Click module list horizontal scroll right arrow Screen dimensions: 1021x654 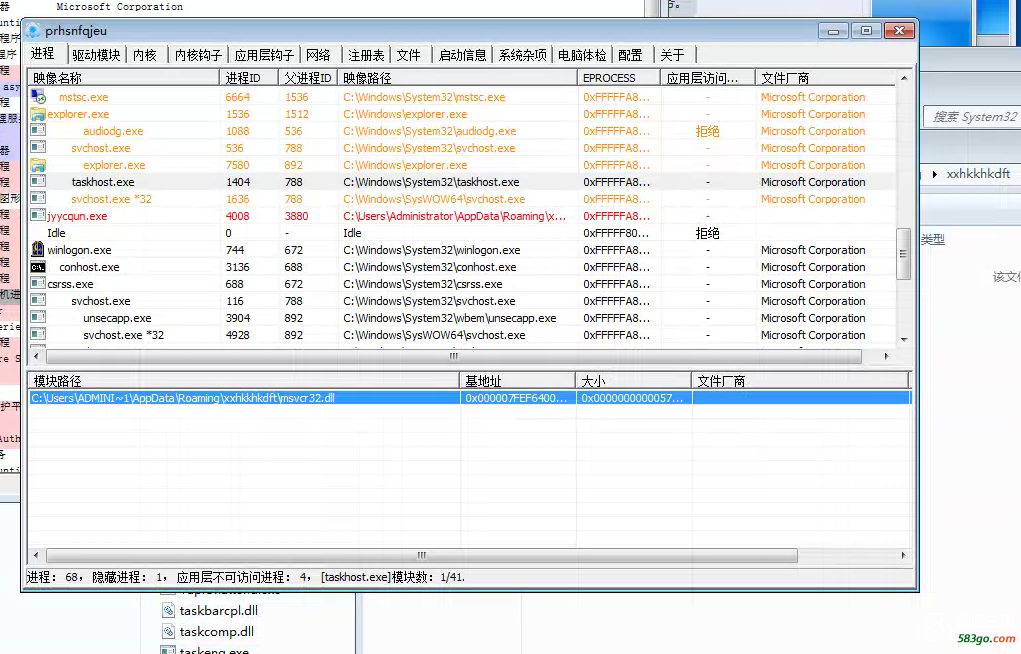(903, 556)
